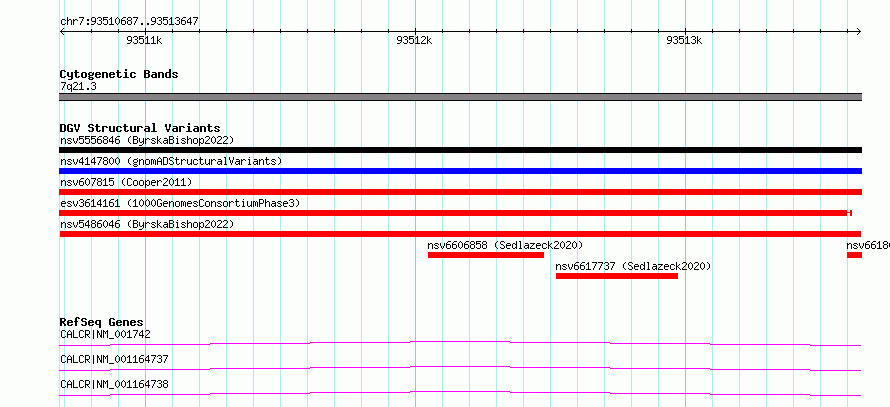The height and width of the screenshot is (407, 890).
Task: Open the nsv4147800 (gnomADStructuralVariants) label
Action: (x=171, y=161)
